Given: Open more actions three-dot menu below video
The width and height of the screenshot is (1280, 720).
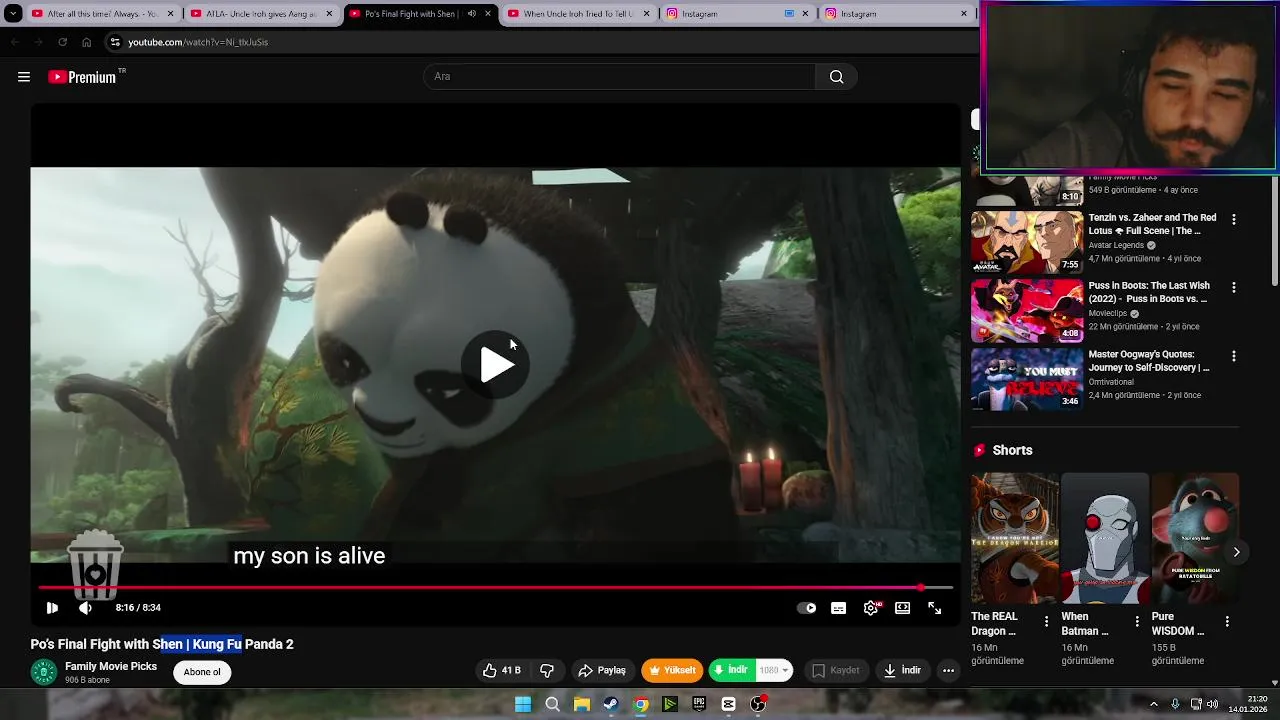Looking at the screenshot, I should click(x=948, y=670).
